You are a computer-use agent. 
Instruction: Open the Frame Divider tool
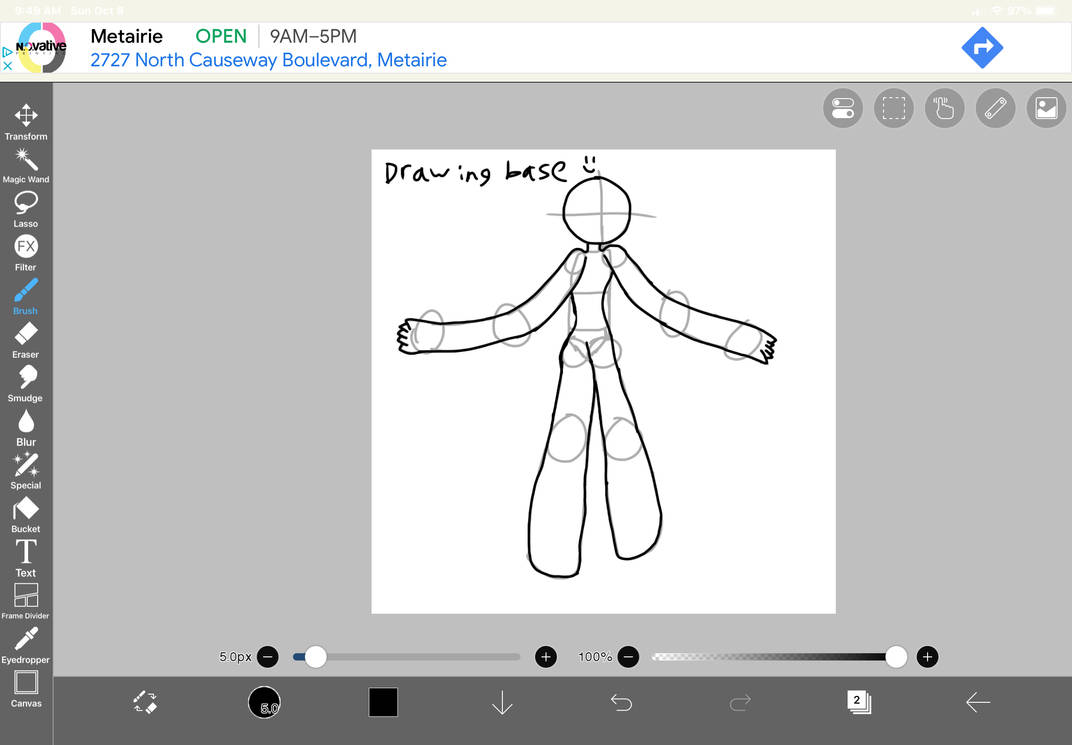(x=25, y=600)
